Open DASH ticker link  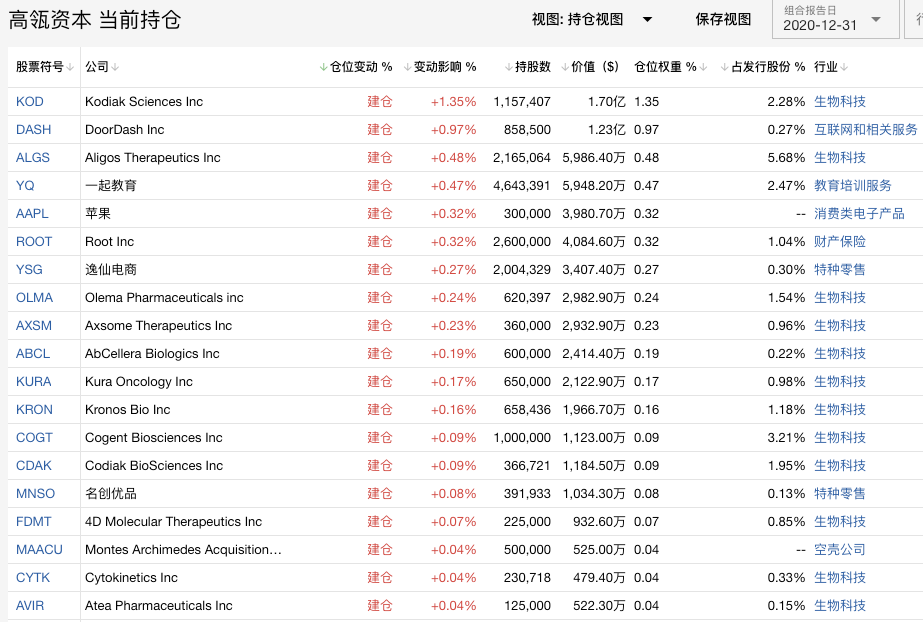(34, 129)
